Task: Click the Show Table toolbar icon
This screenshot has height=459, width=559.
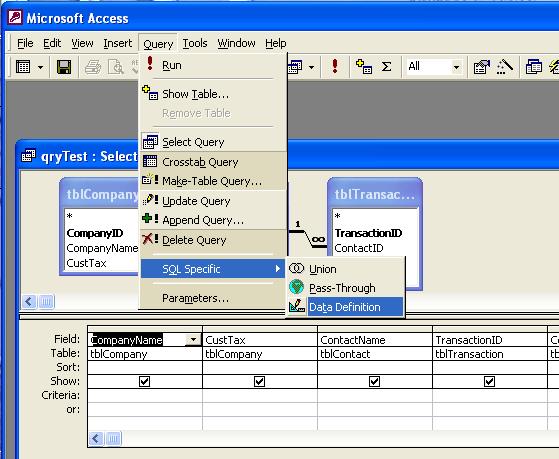Action: 364,66
